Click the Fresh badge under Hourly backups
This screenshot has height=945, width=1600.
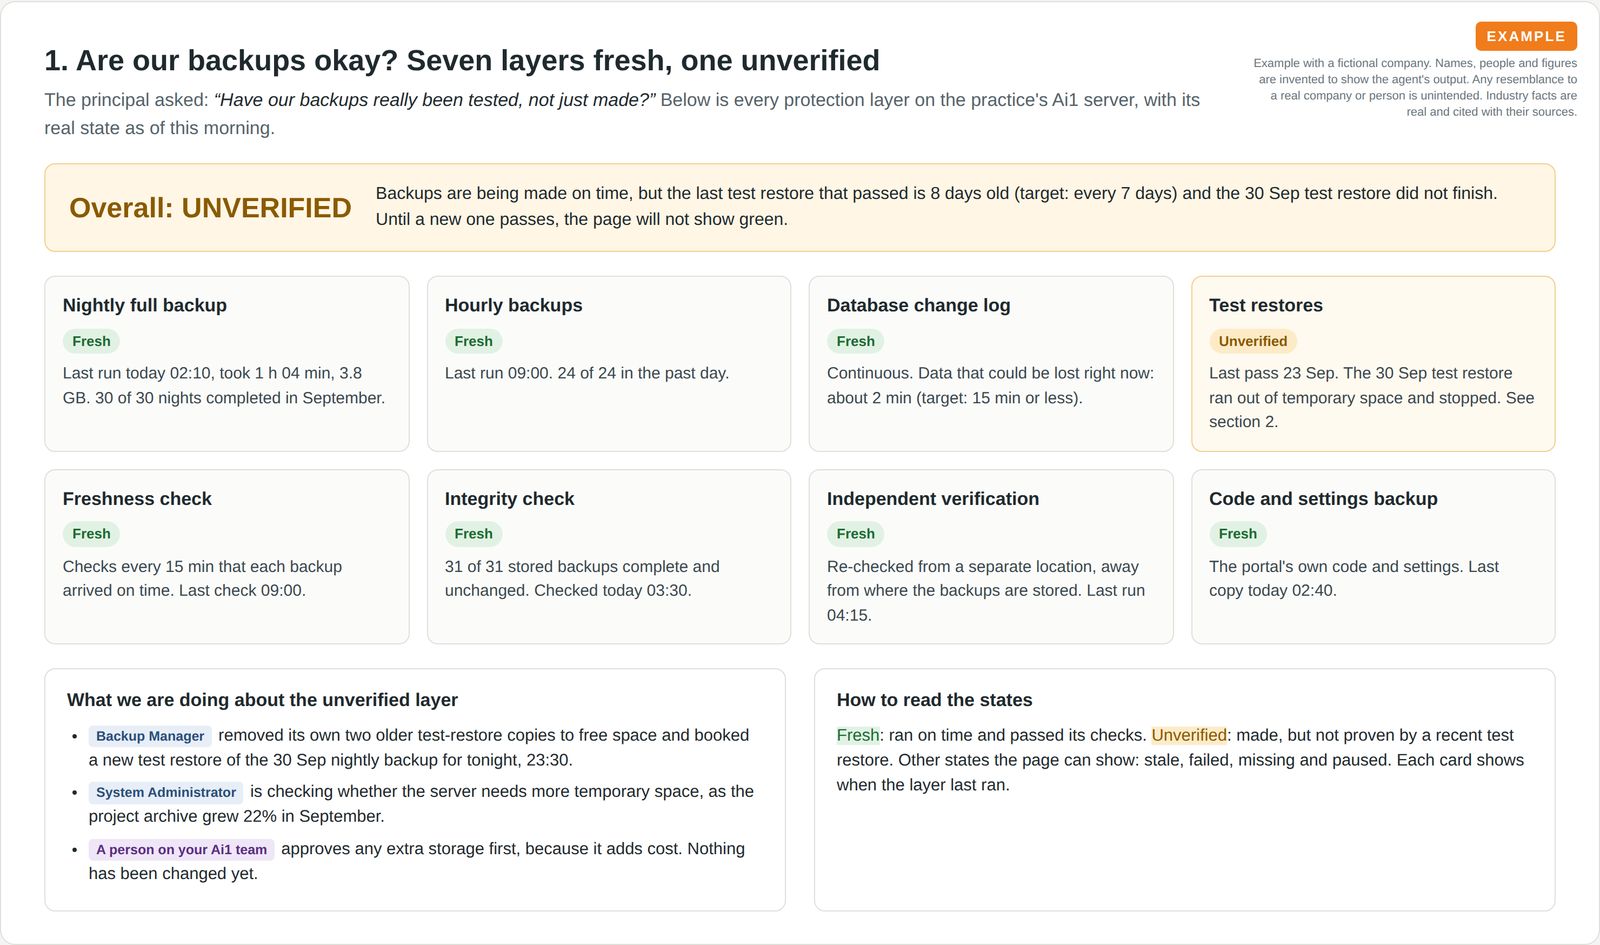click(x=473, y=341)
